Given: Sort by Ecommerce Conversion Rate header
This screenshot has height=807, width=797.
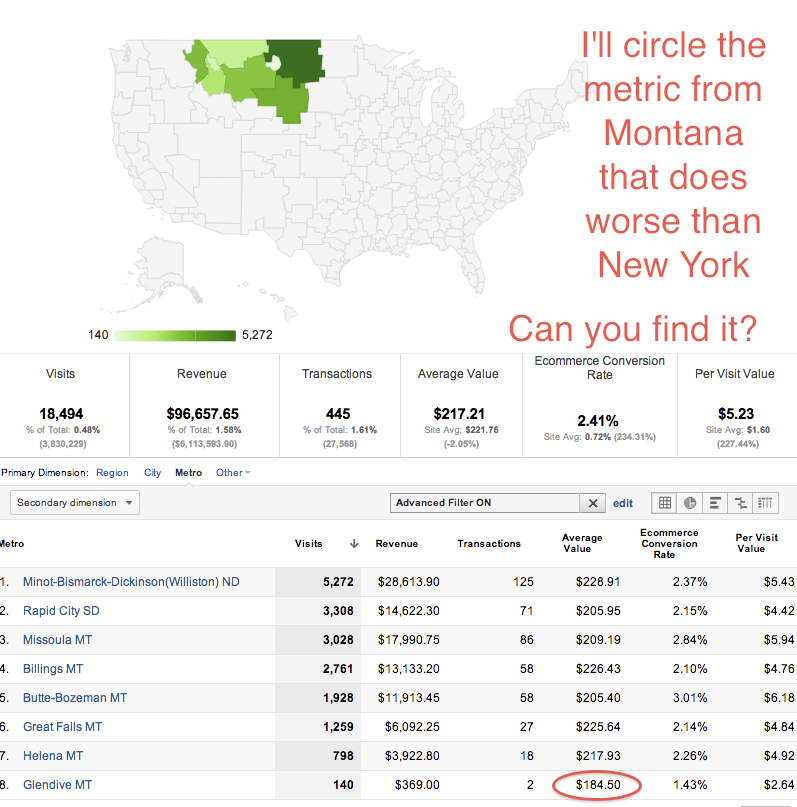Looking at the screenshot, I should (669, 543).
